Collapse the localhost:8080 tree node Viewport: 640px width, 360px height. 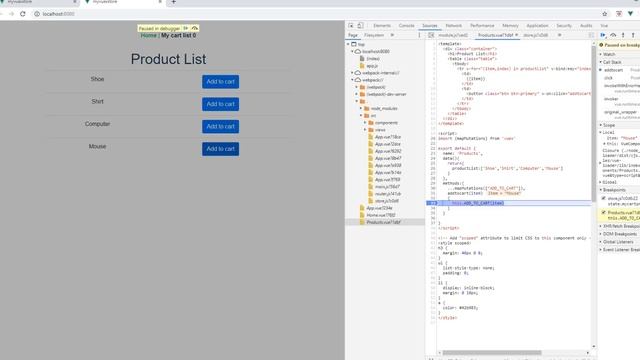click(352, 51)
